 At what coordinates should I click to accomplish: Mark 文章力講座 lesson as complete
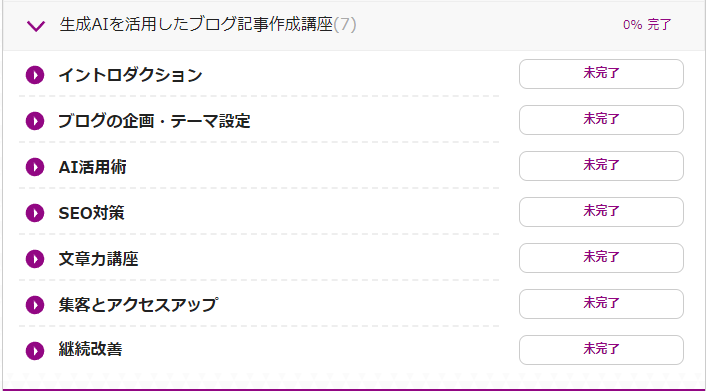pos(601,258)
